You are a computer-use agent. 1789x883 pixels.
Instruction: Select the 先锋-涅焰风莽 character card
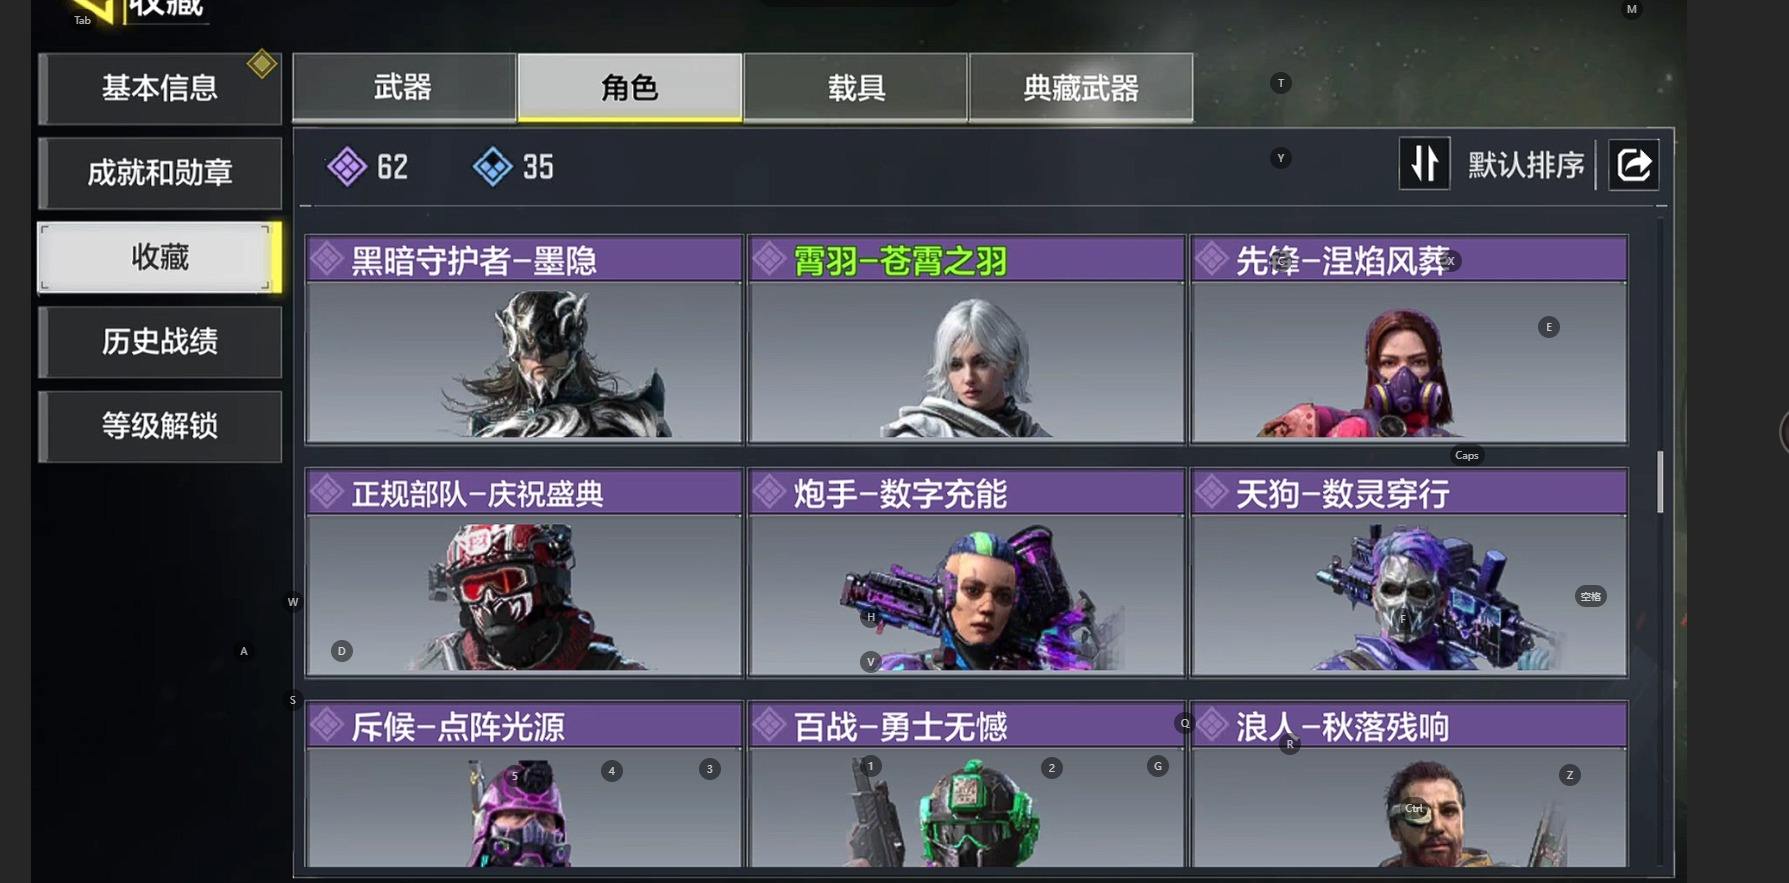pyautogui.click(x=1409, y=339)
